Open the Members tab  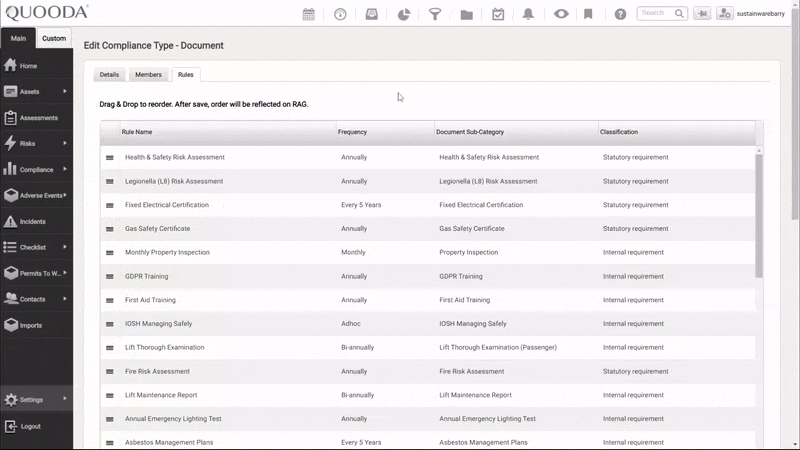pyautogui.click(x=148, y=74)
